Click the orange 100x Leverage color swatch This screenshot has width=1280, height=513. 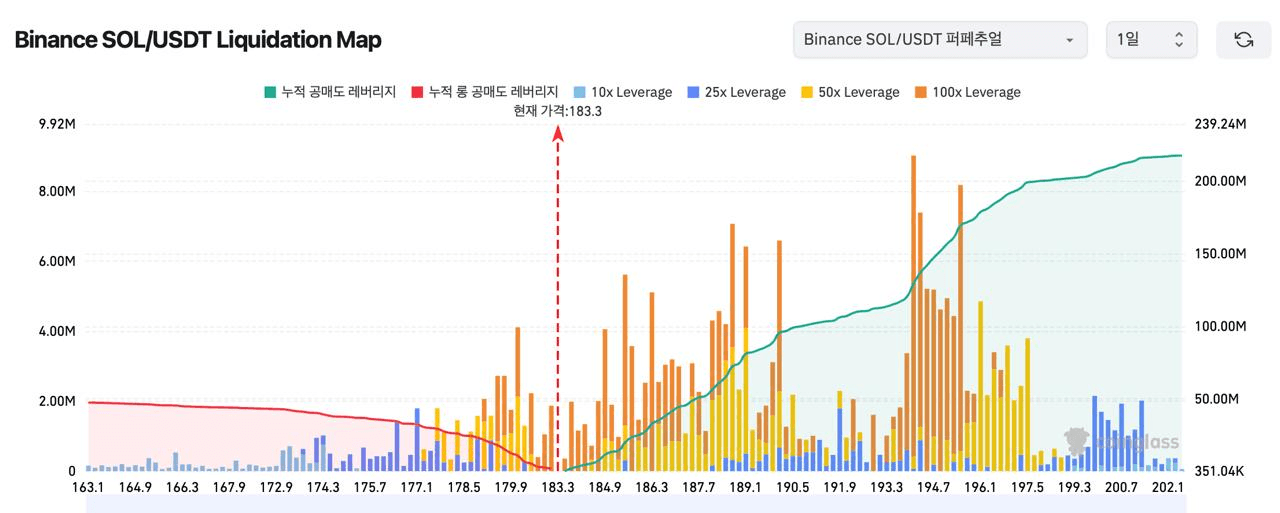point(921,92)
